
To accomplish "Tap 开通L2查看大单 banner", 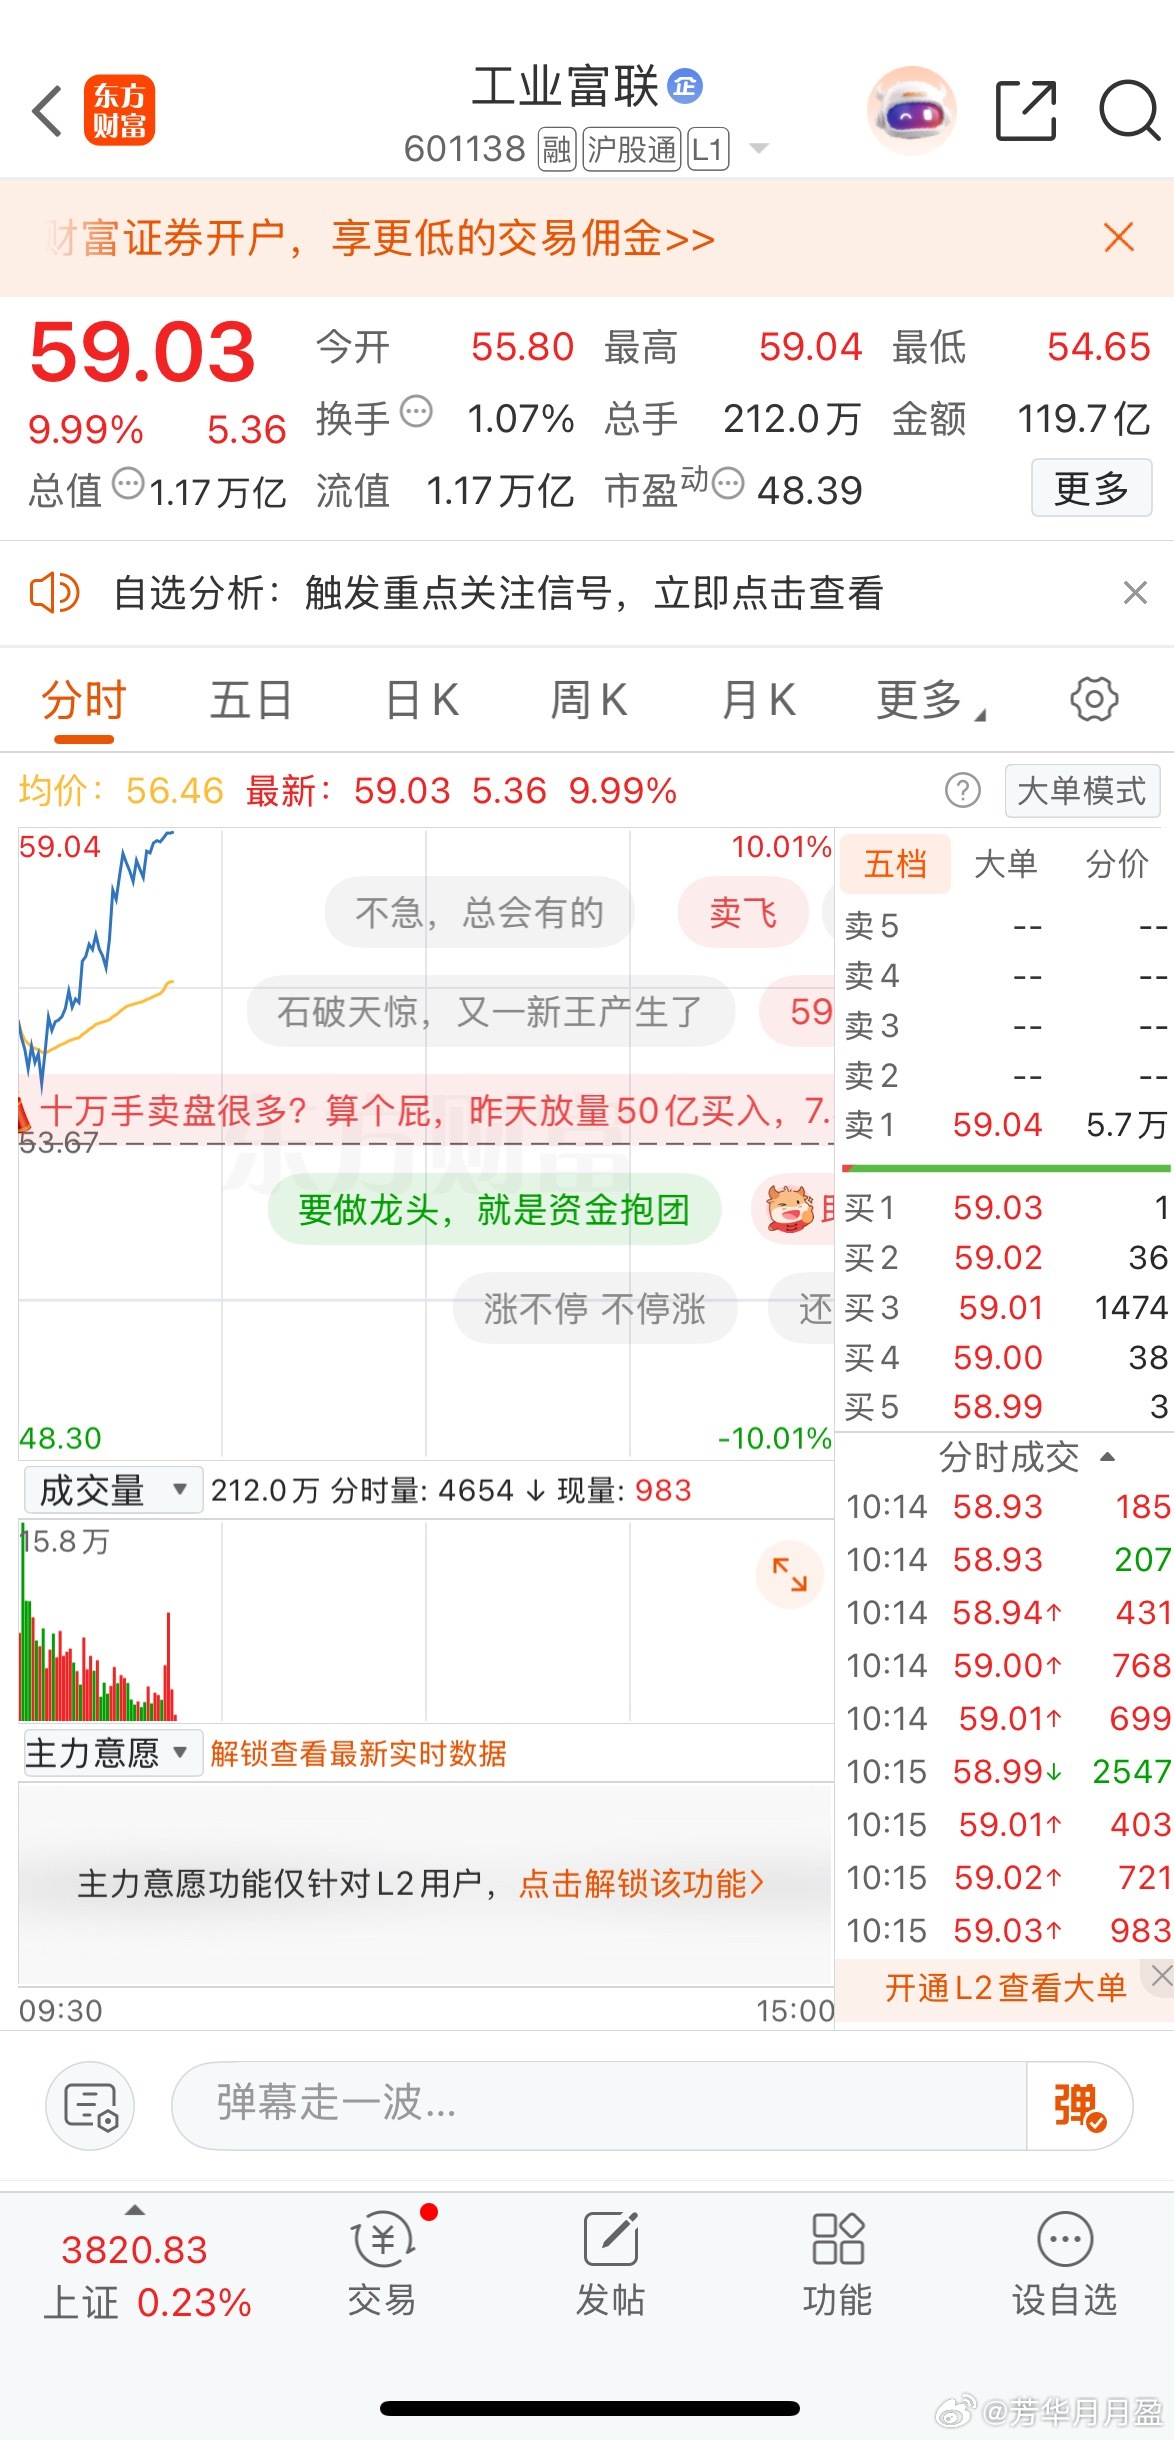I will tap(1005, 1987).
